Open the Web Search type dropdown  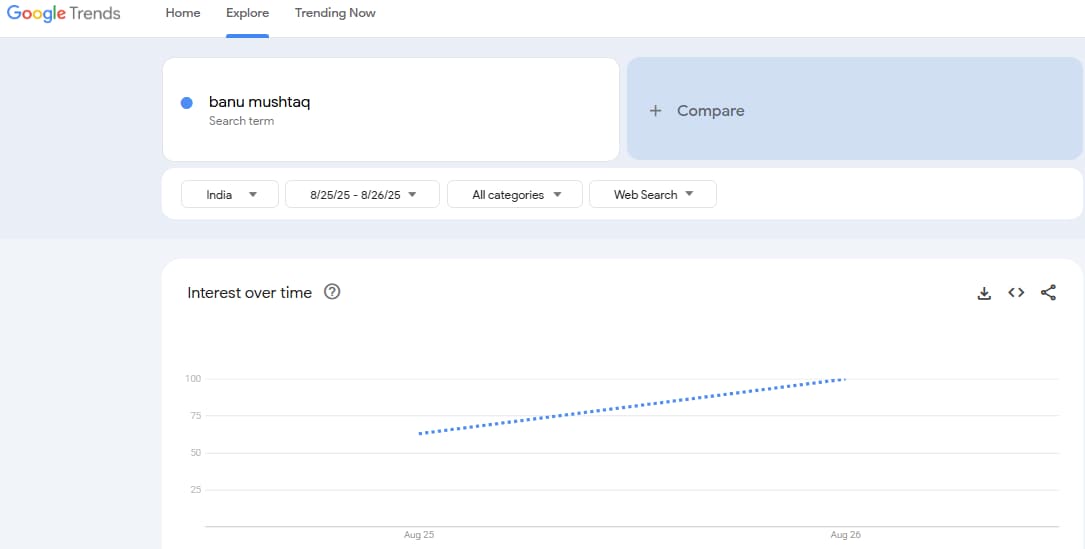[x=653, y=195]
